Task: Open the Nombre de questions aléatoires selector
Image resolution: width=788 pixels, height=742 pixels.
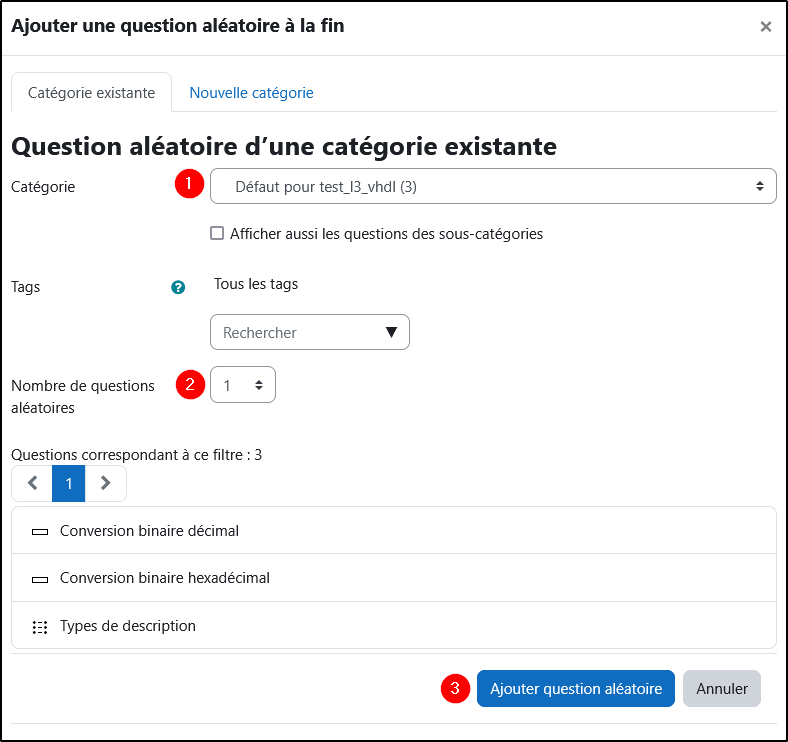Action: point(243,385)
